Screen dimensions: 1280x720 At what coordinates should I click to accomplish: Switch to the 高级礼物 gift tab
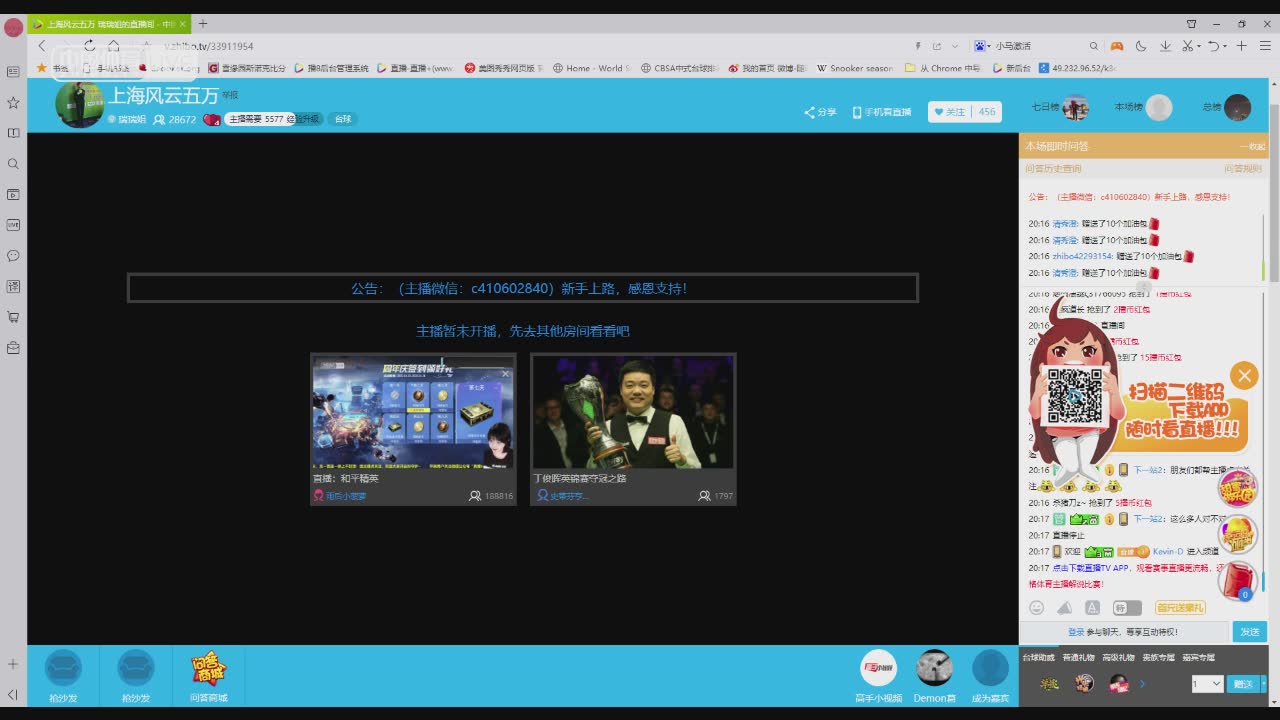1118,657
